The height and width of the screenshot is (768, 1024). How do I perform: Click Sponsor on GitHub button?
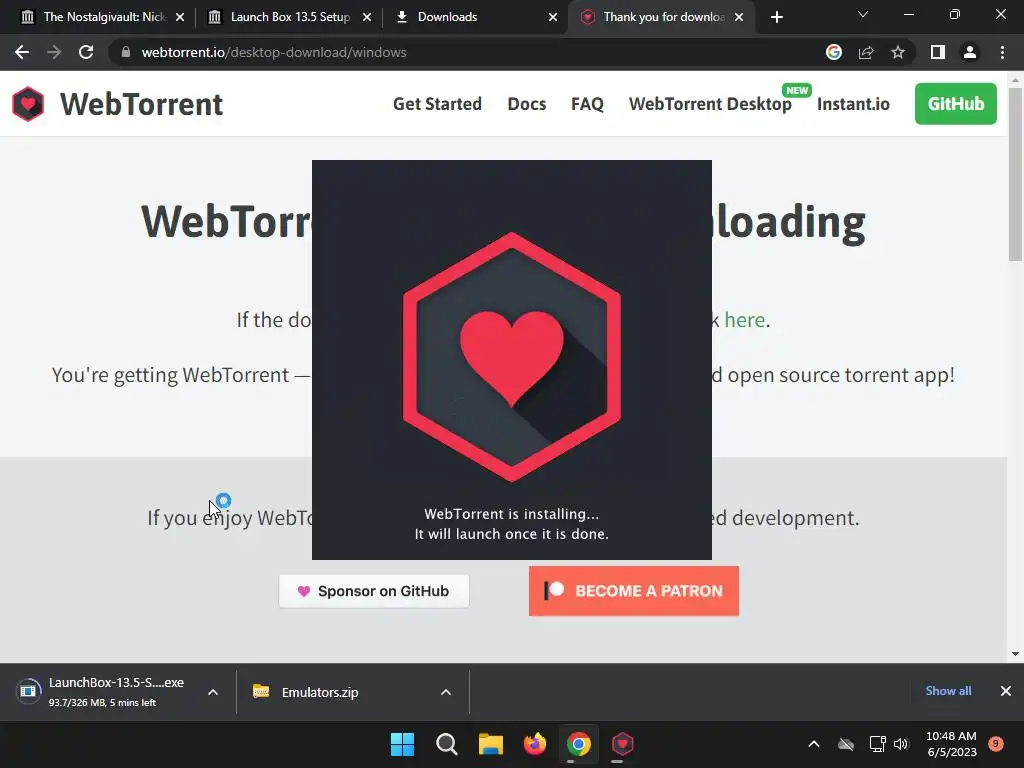374,591
